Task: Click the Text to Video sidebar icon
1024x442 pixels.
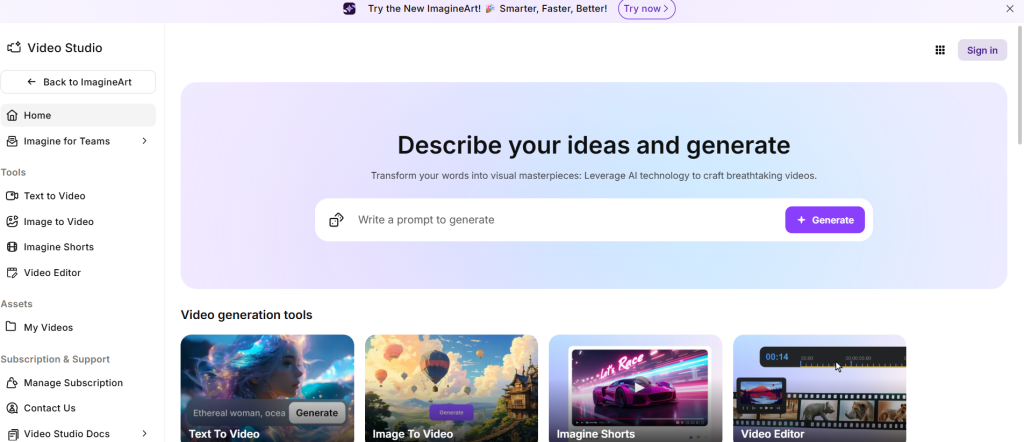Action: tap(12, 196)
